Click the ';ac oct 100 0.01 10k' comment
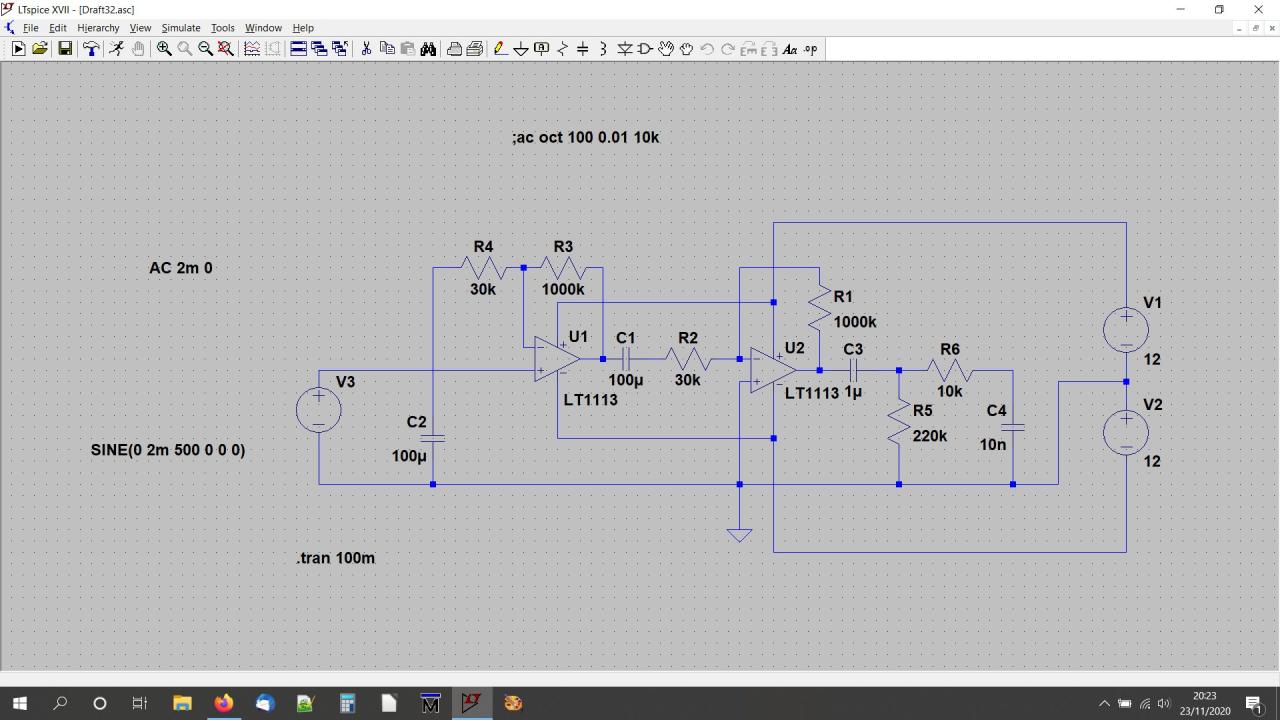Image resolution: width=1280 pixels, height=720 pixels. [586, 137]
